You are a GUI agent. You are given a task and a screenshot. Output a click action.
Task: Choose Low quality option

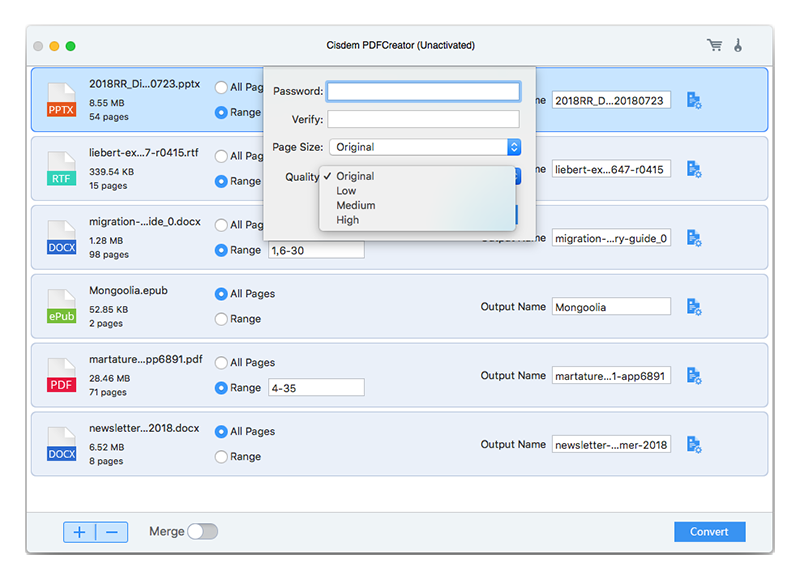[417, 191]
